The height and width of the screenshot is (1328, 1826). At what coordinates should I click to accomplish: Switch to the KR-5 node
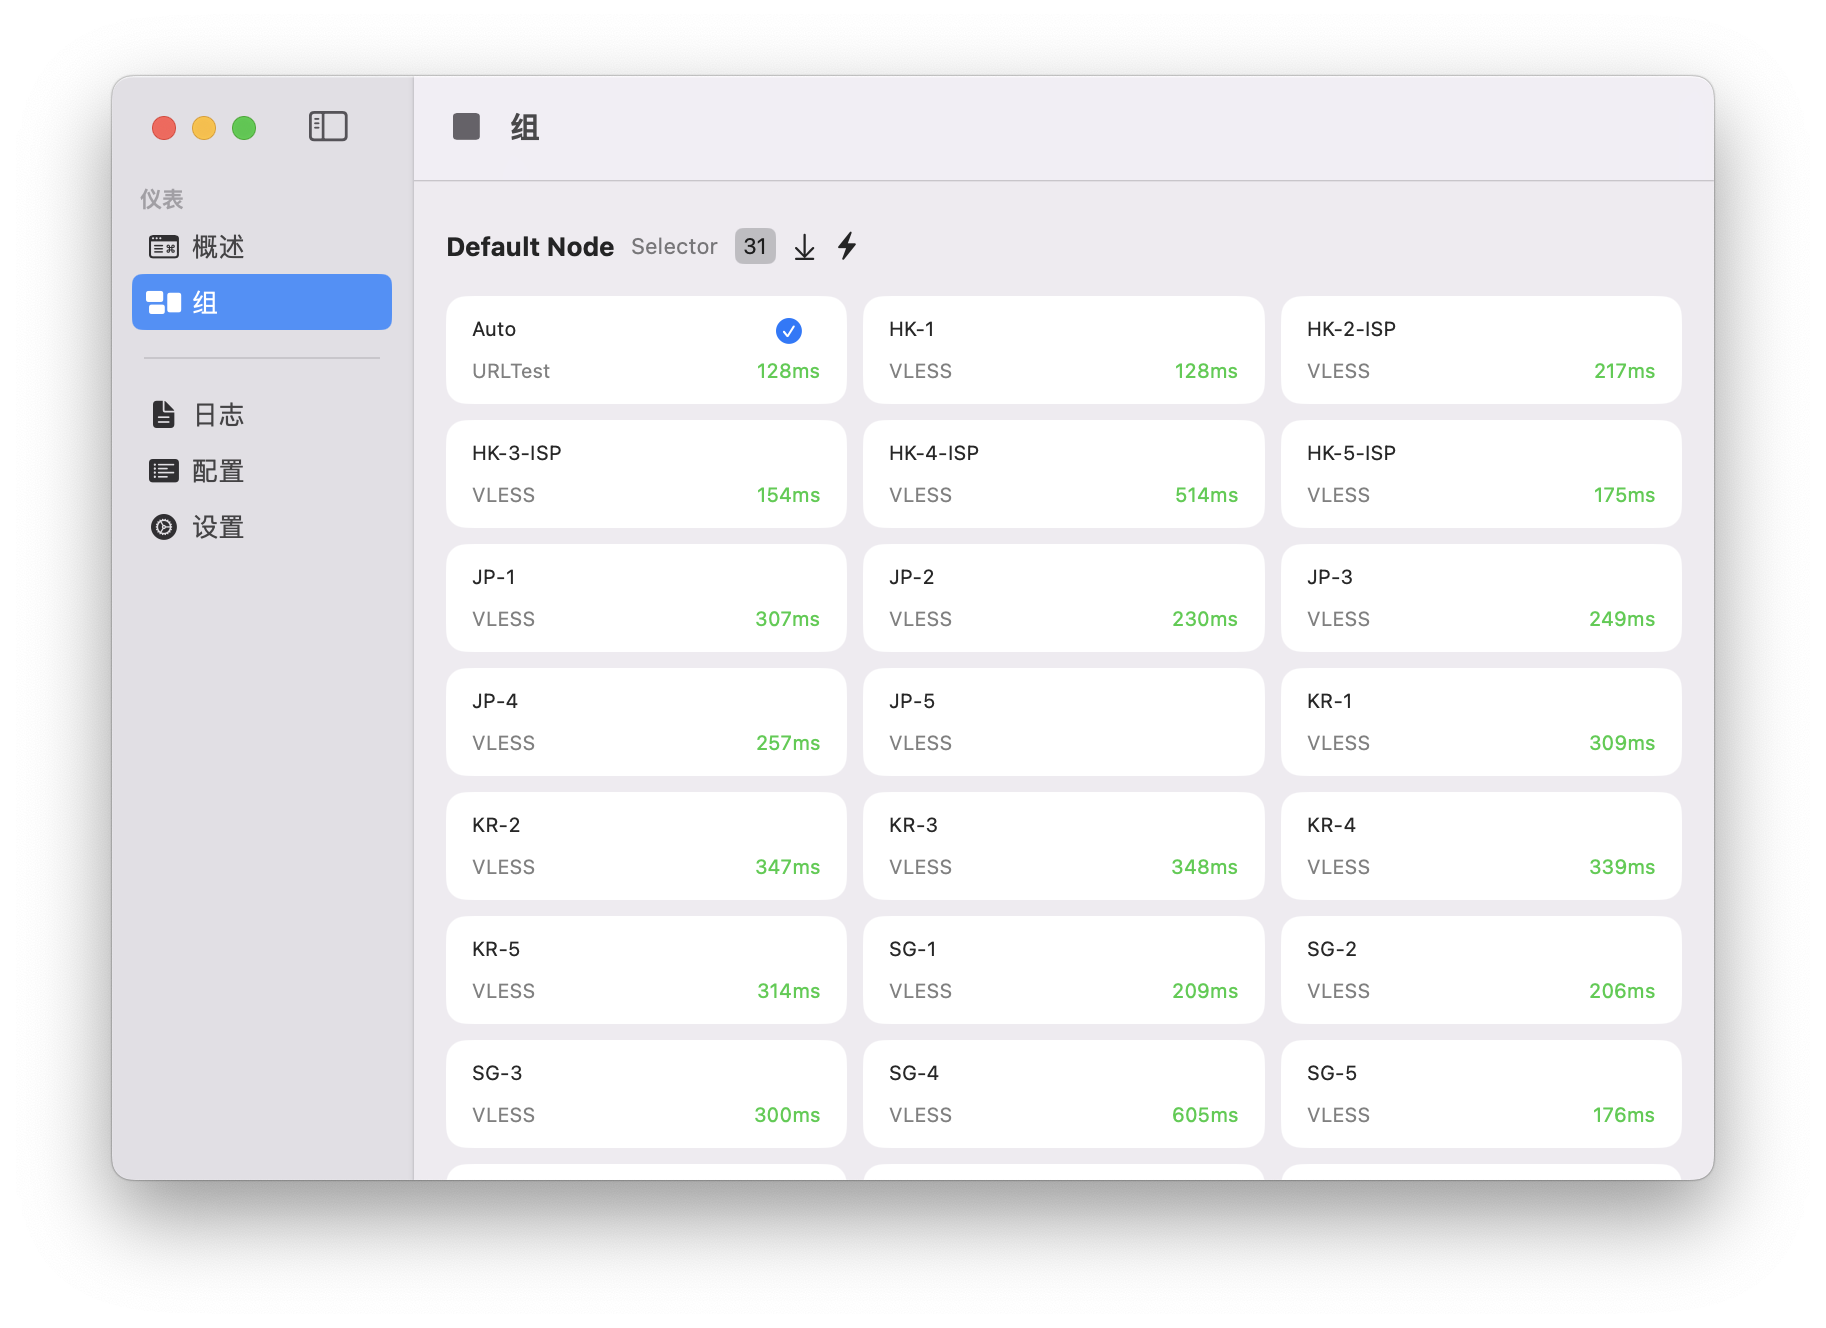pos(646,970)
